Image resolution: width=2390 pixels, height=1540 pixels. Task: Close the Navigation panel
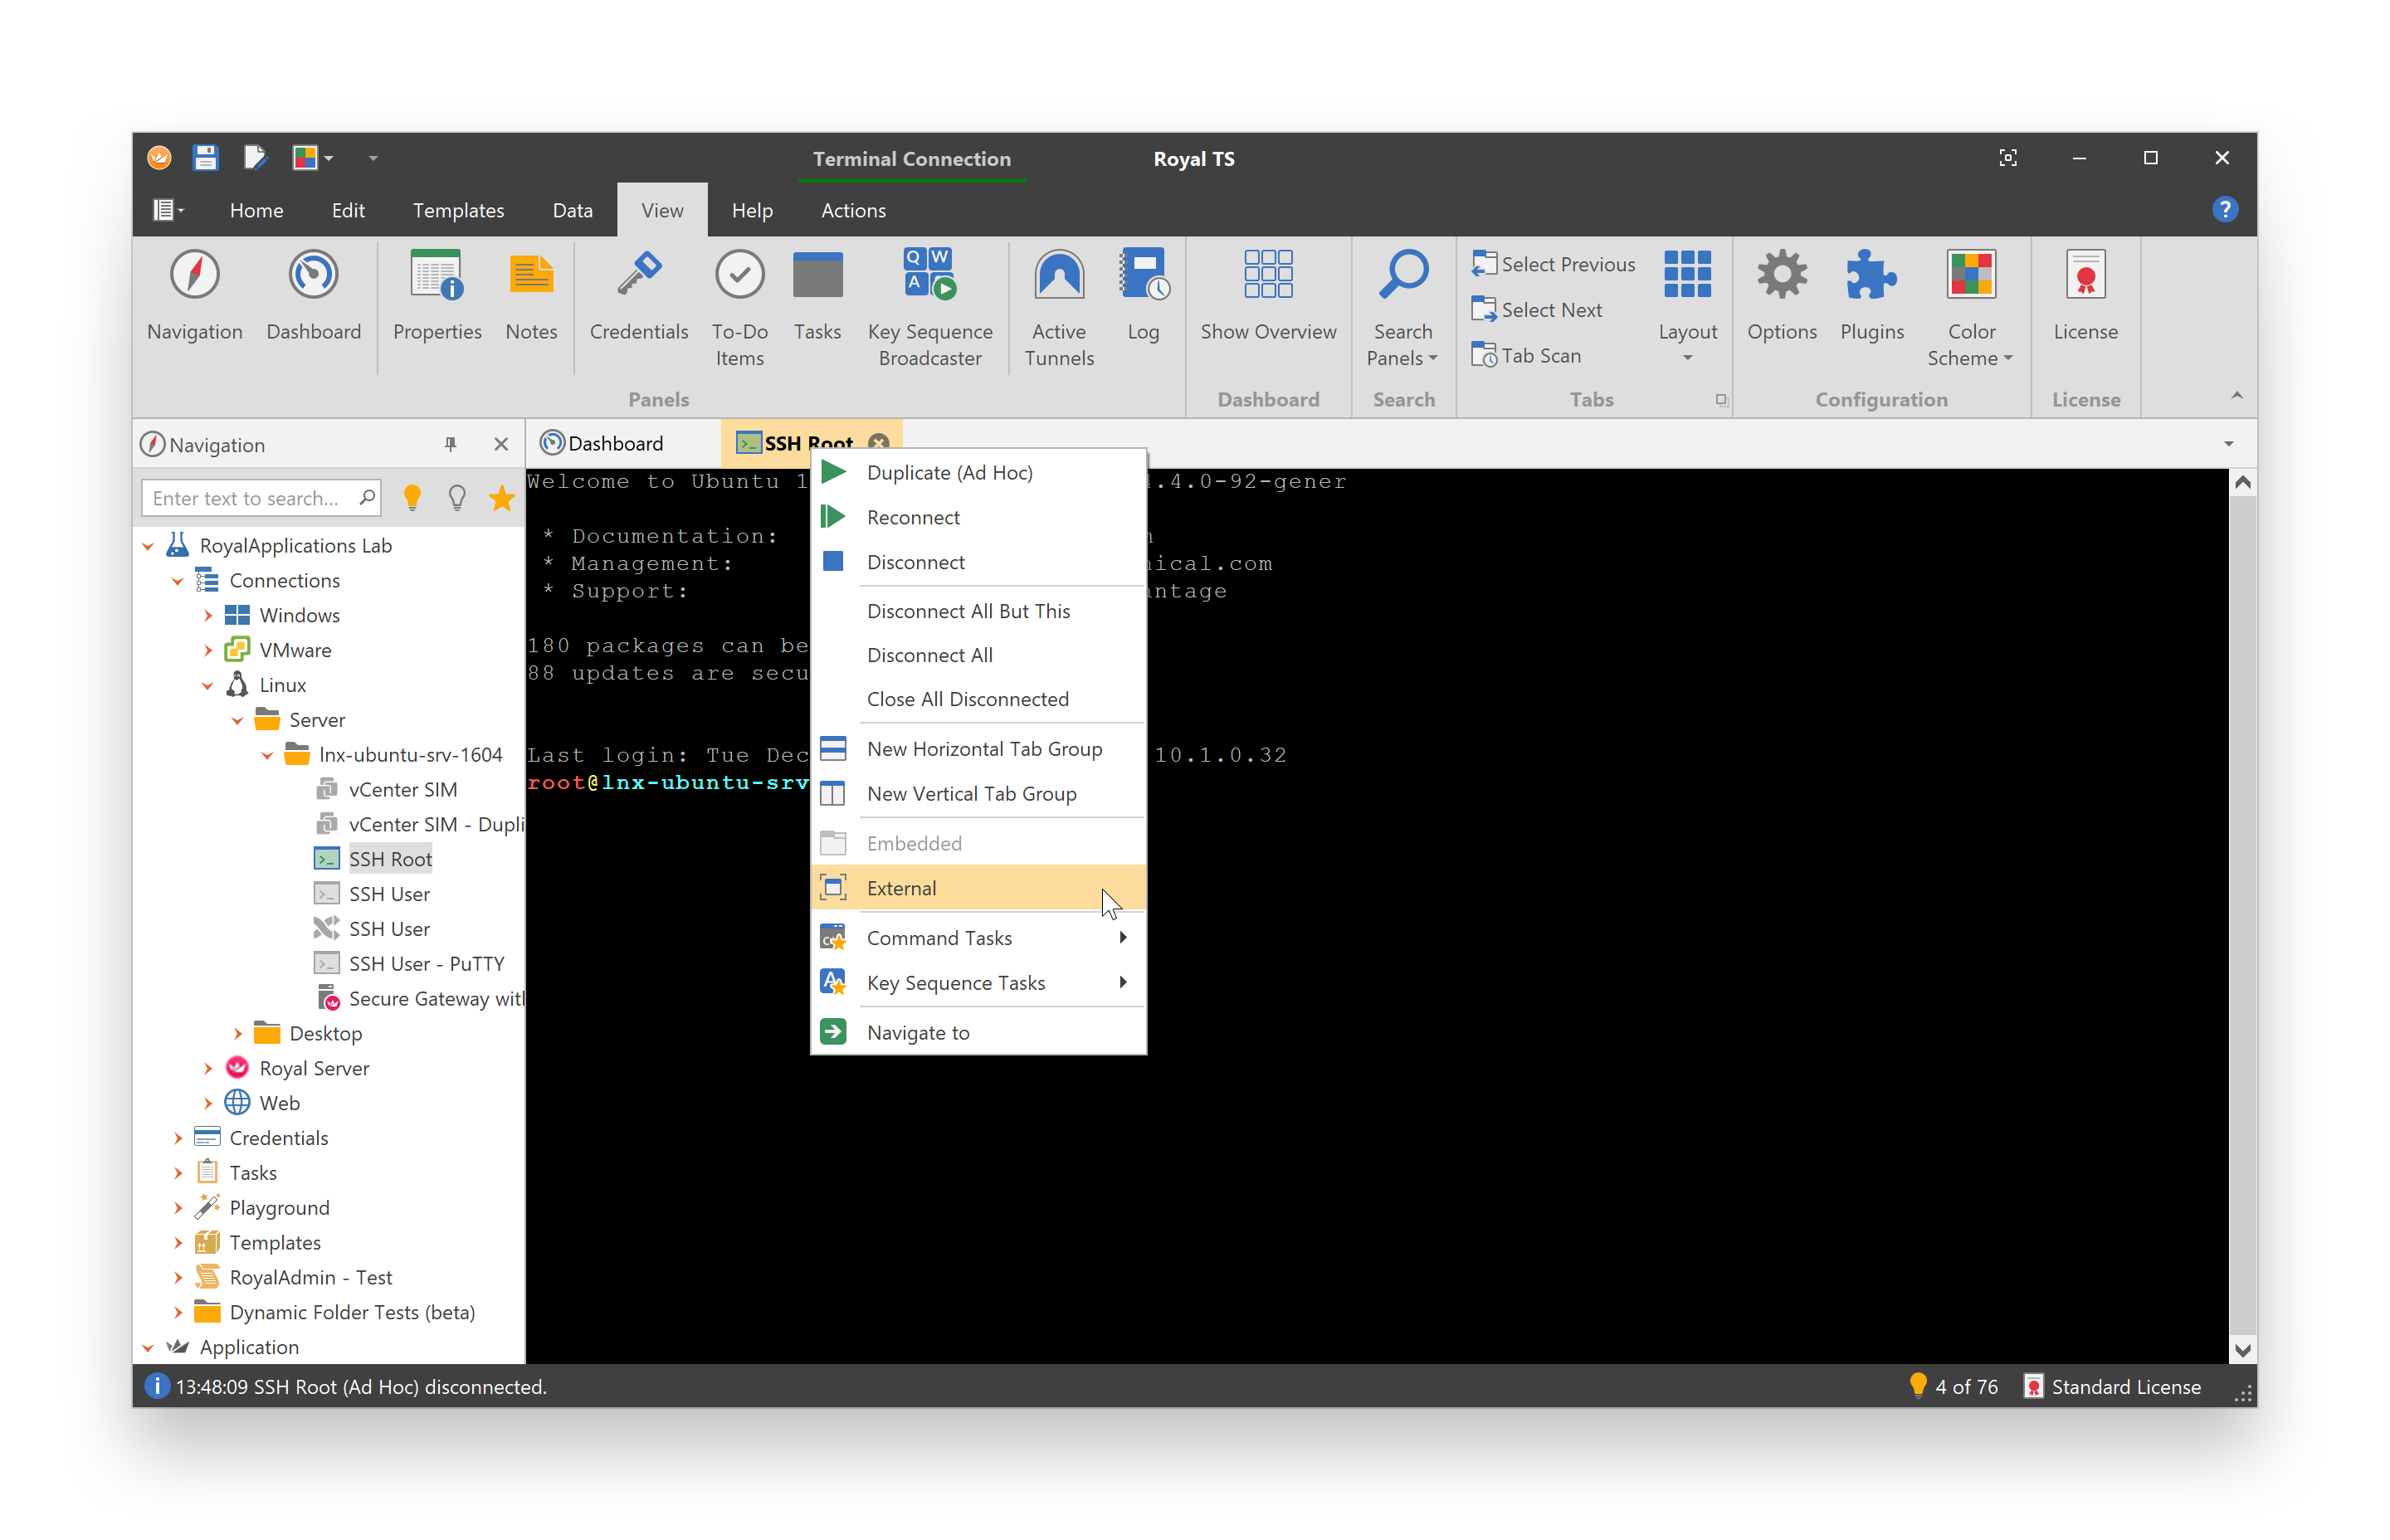click(x=501, y=444)
